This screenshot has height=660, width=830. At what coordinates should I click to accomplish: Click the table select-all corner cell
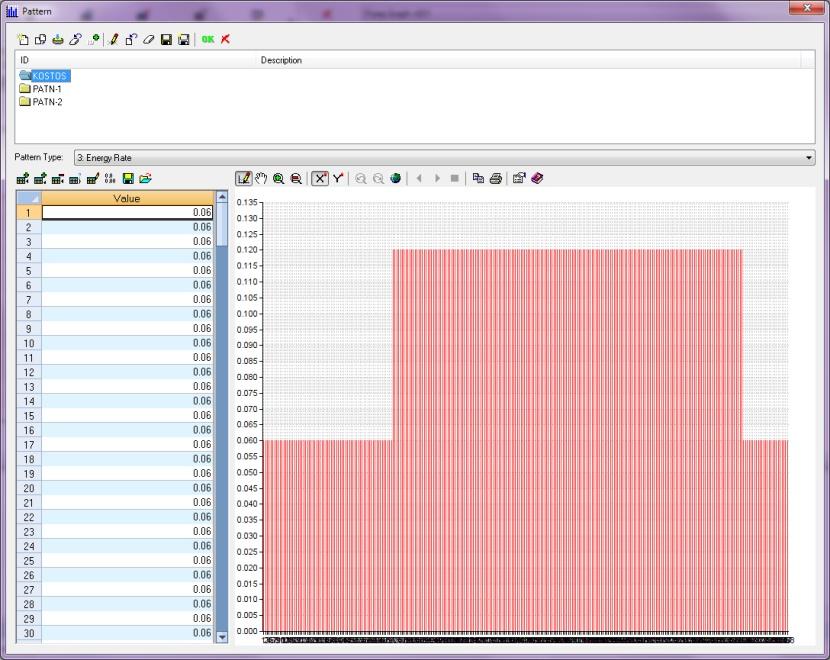29,198
